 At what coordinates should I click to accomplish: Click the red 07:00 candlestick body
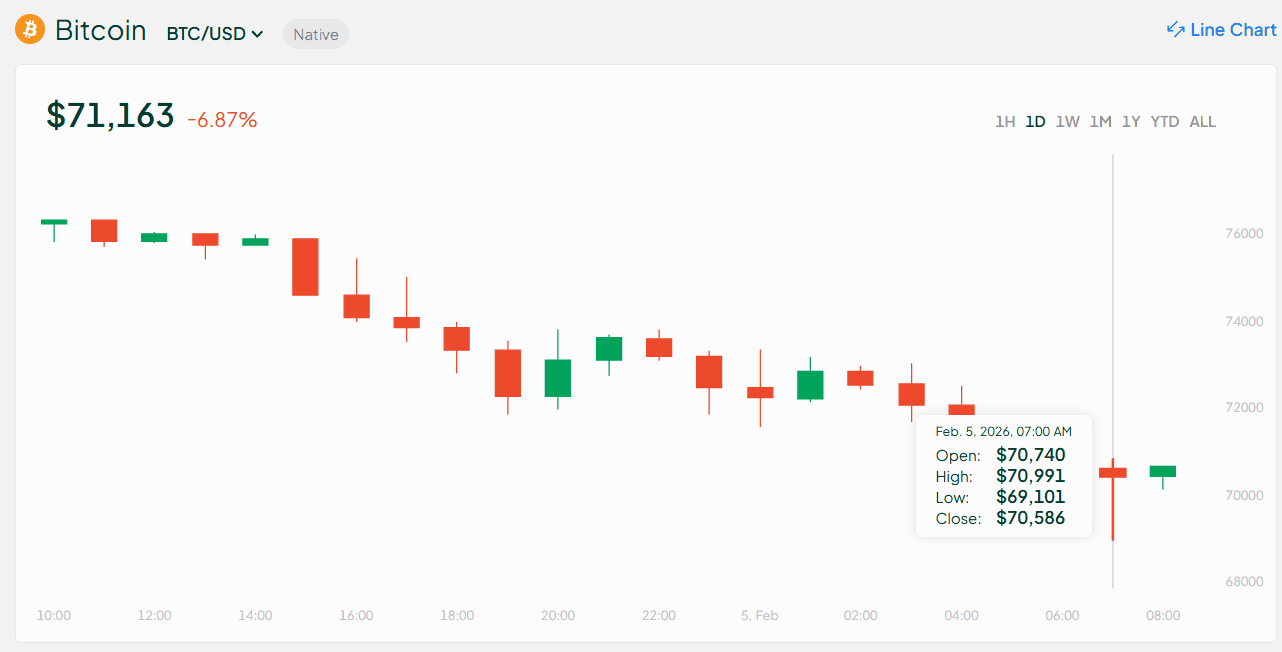1113,472
